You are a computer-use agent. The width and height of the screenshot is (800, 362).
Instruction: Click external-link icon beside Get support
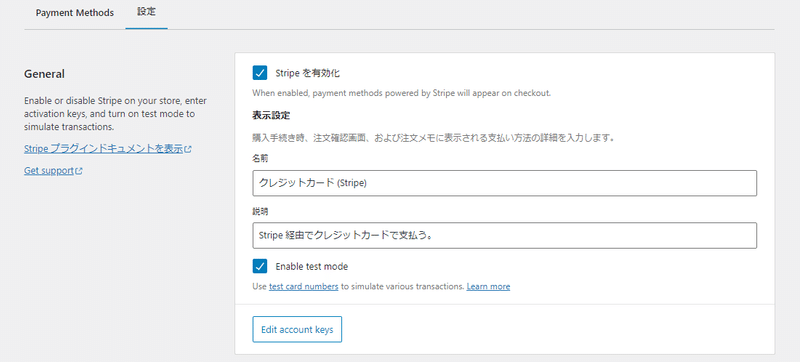[79, 171]
